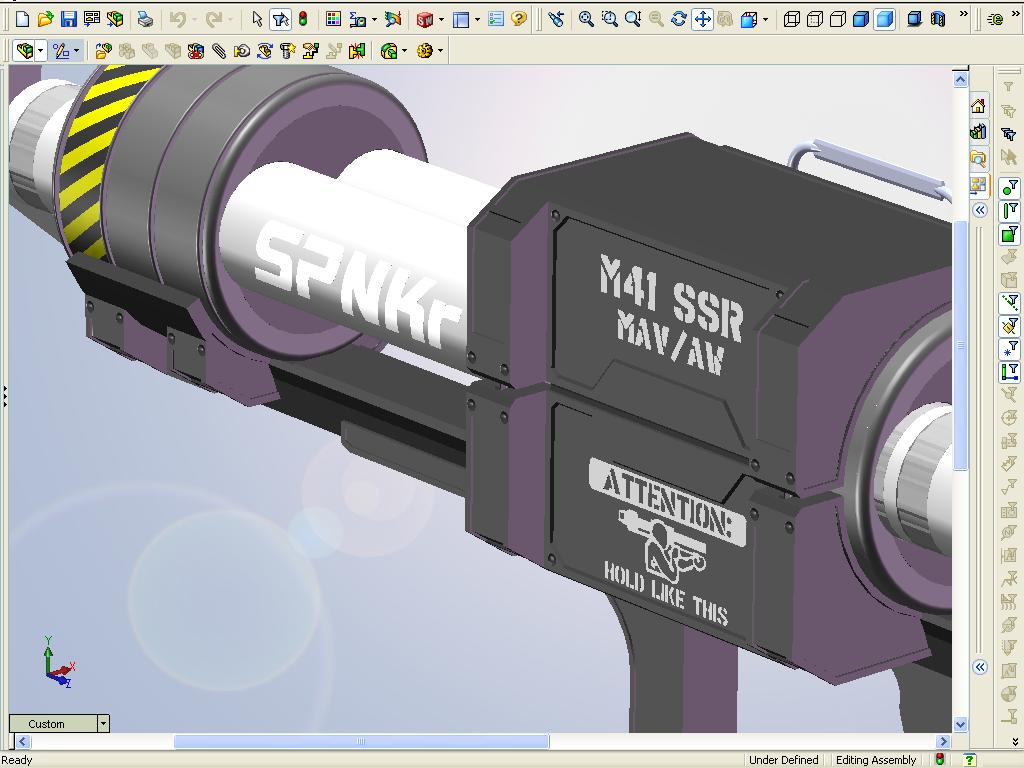Click the Rebuild traffic light icon

(x=303, y=19)
